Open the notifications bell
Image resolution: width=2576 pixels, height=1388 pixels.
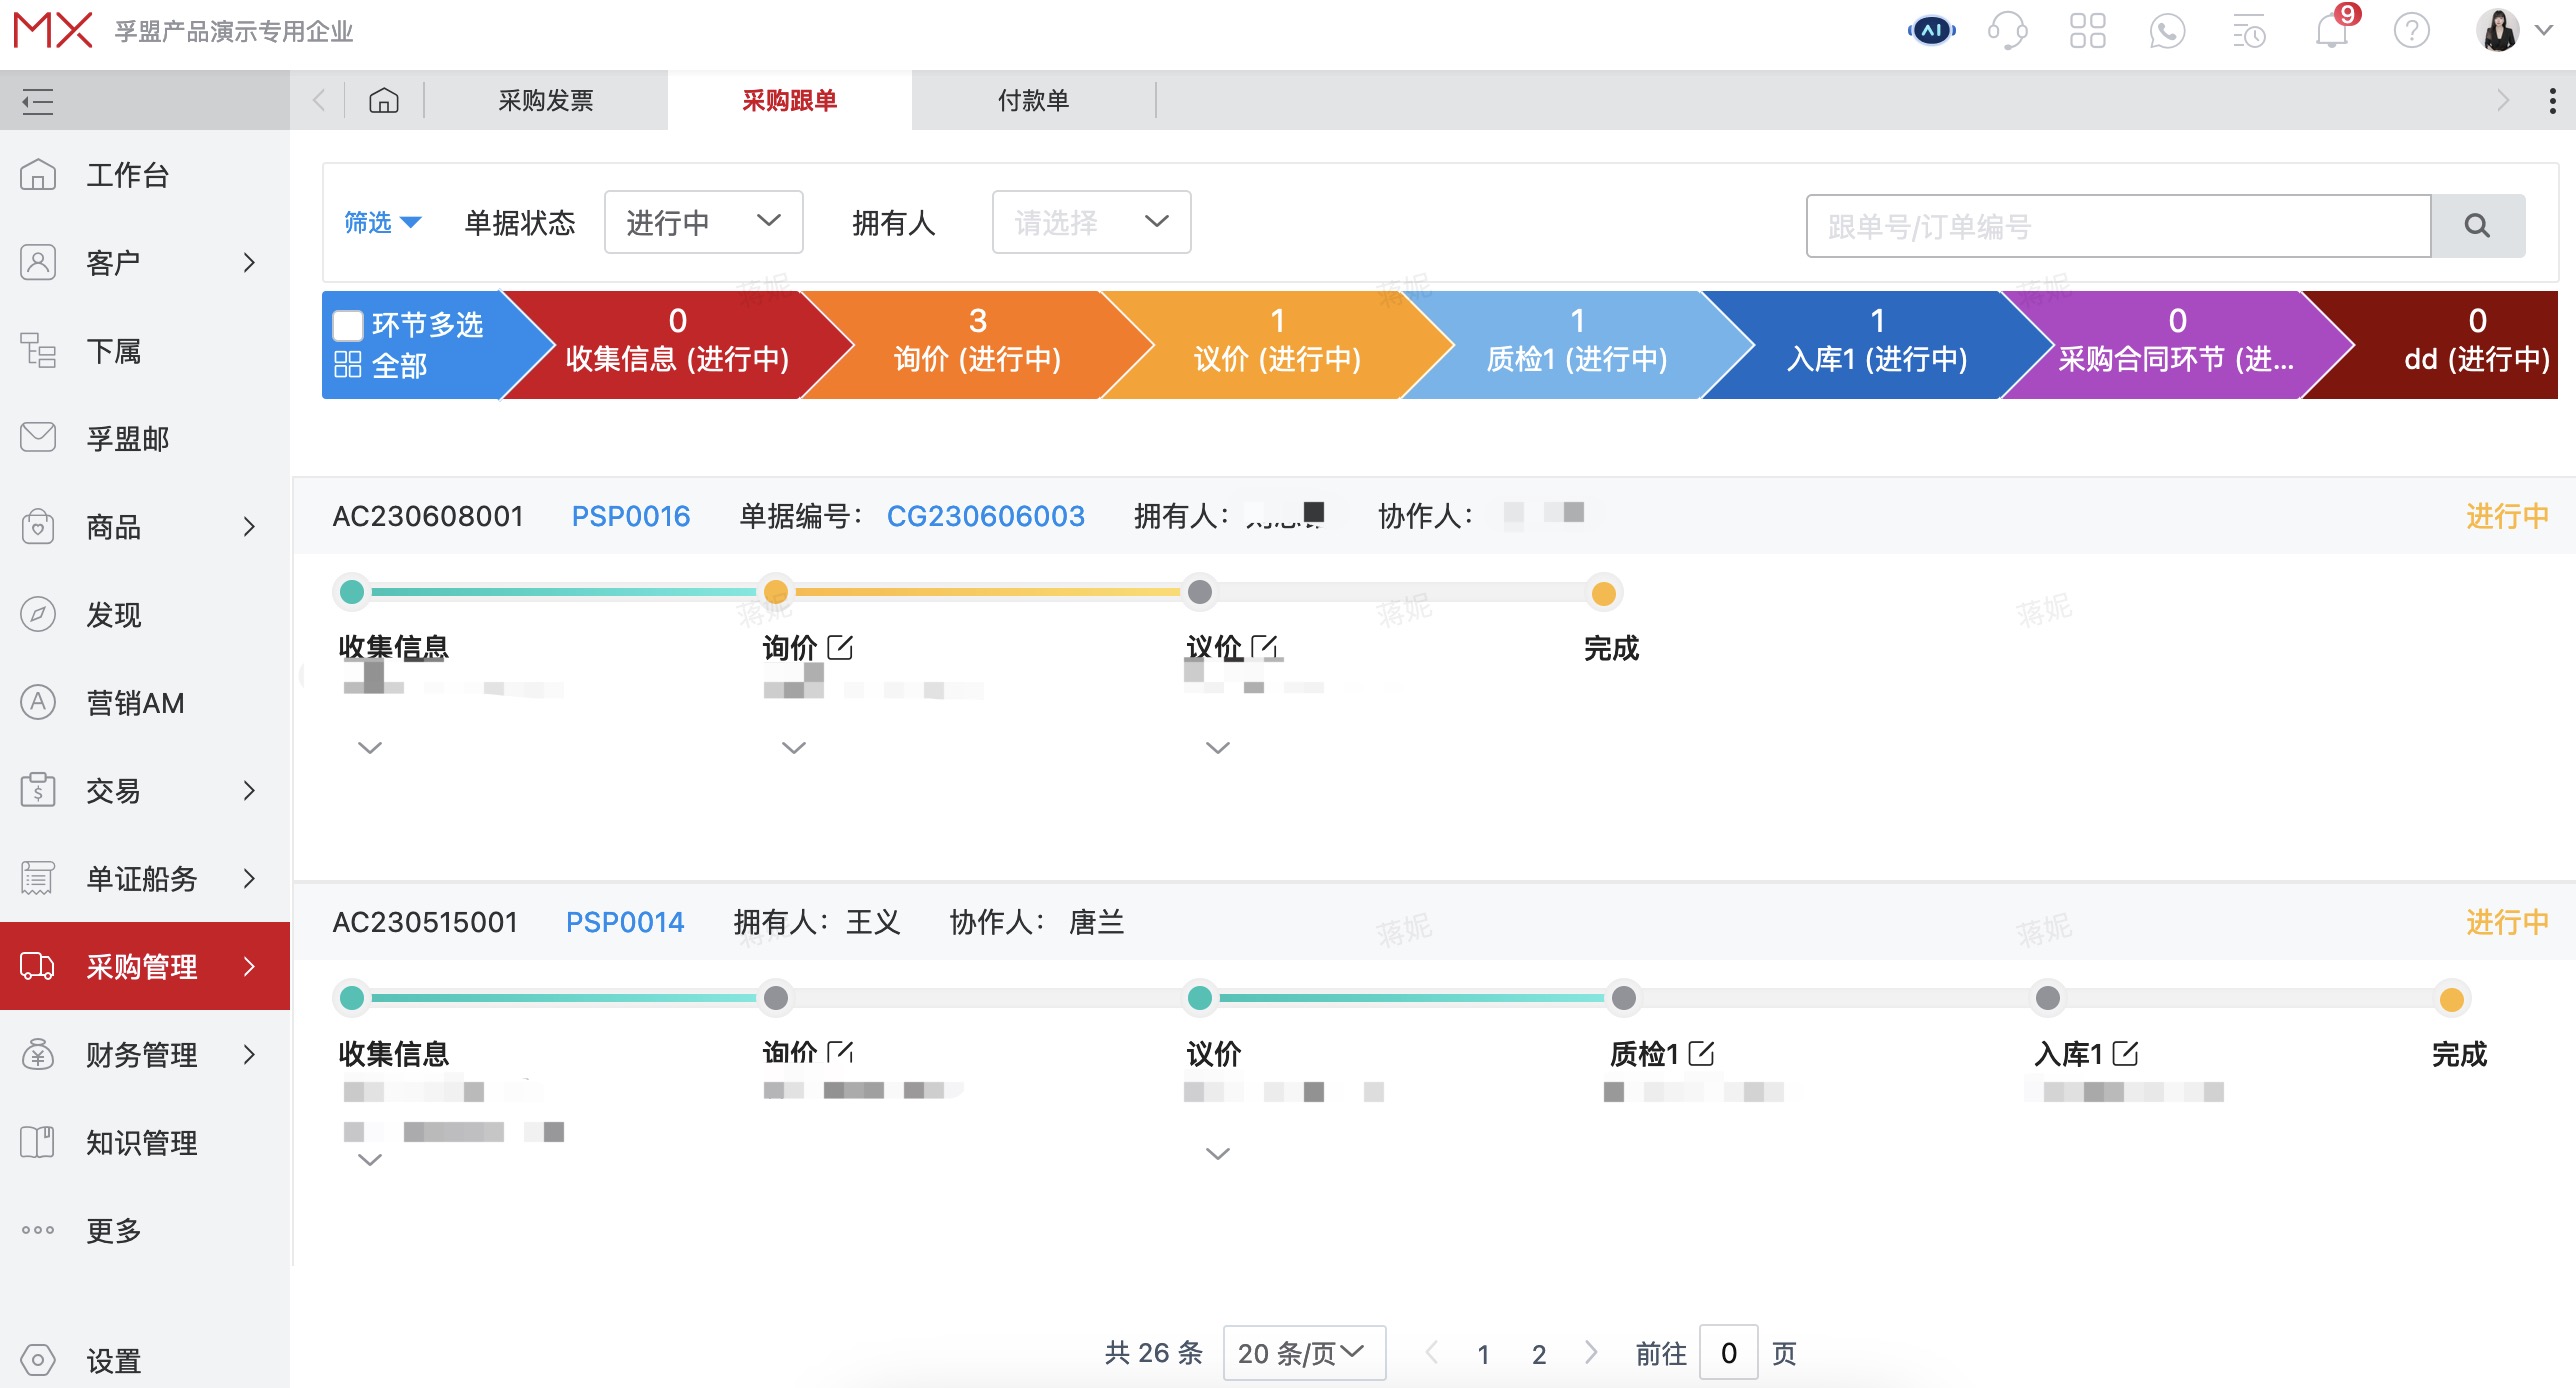tap(2331, 31)
